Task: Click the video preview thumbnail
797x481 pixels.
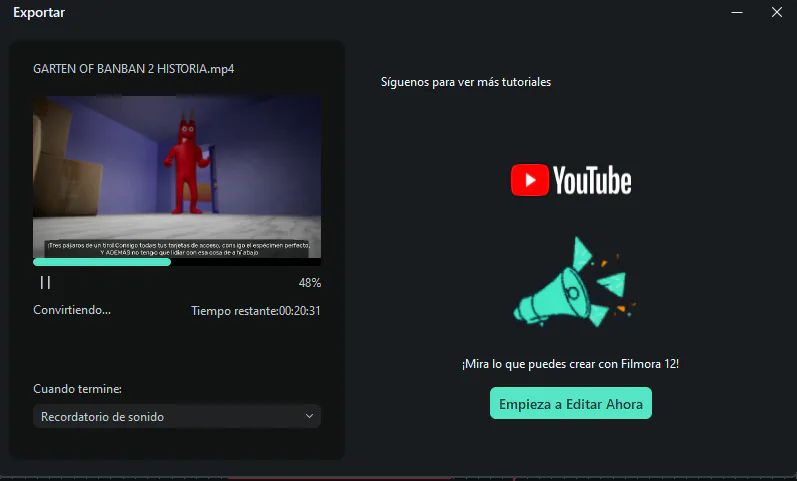Action: point(177,176)
